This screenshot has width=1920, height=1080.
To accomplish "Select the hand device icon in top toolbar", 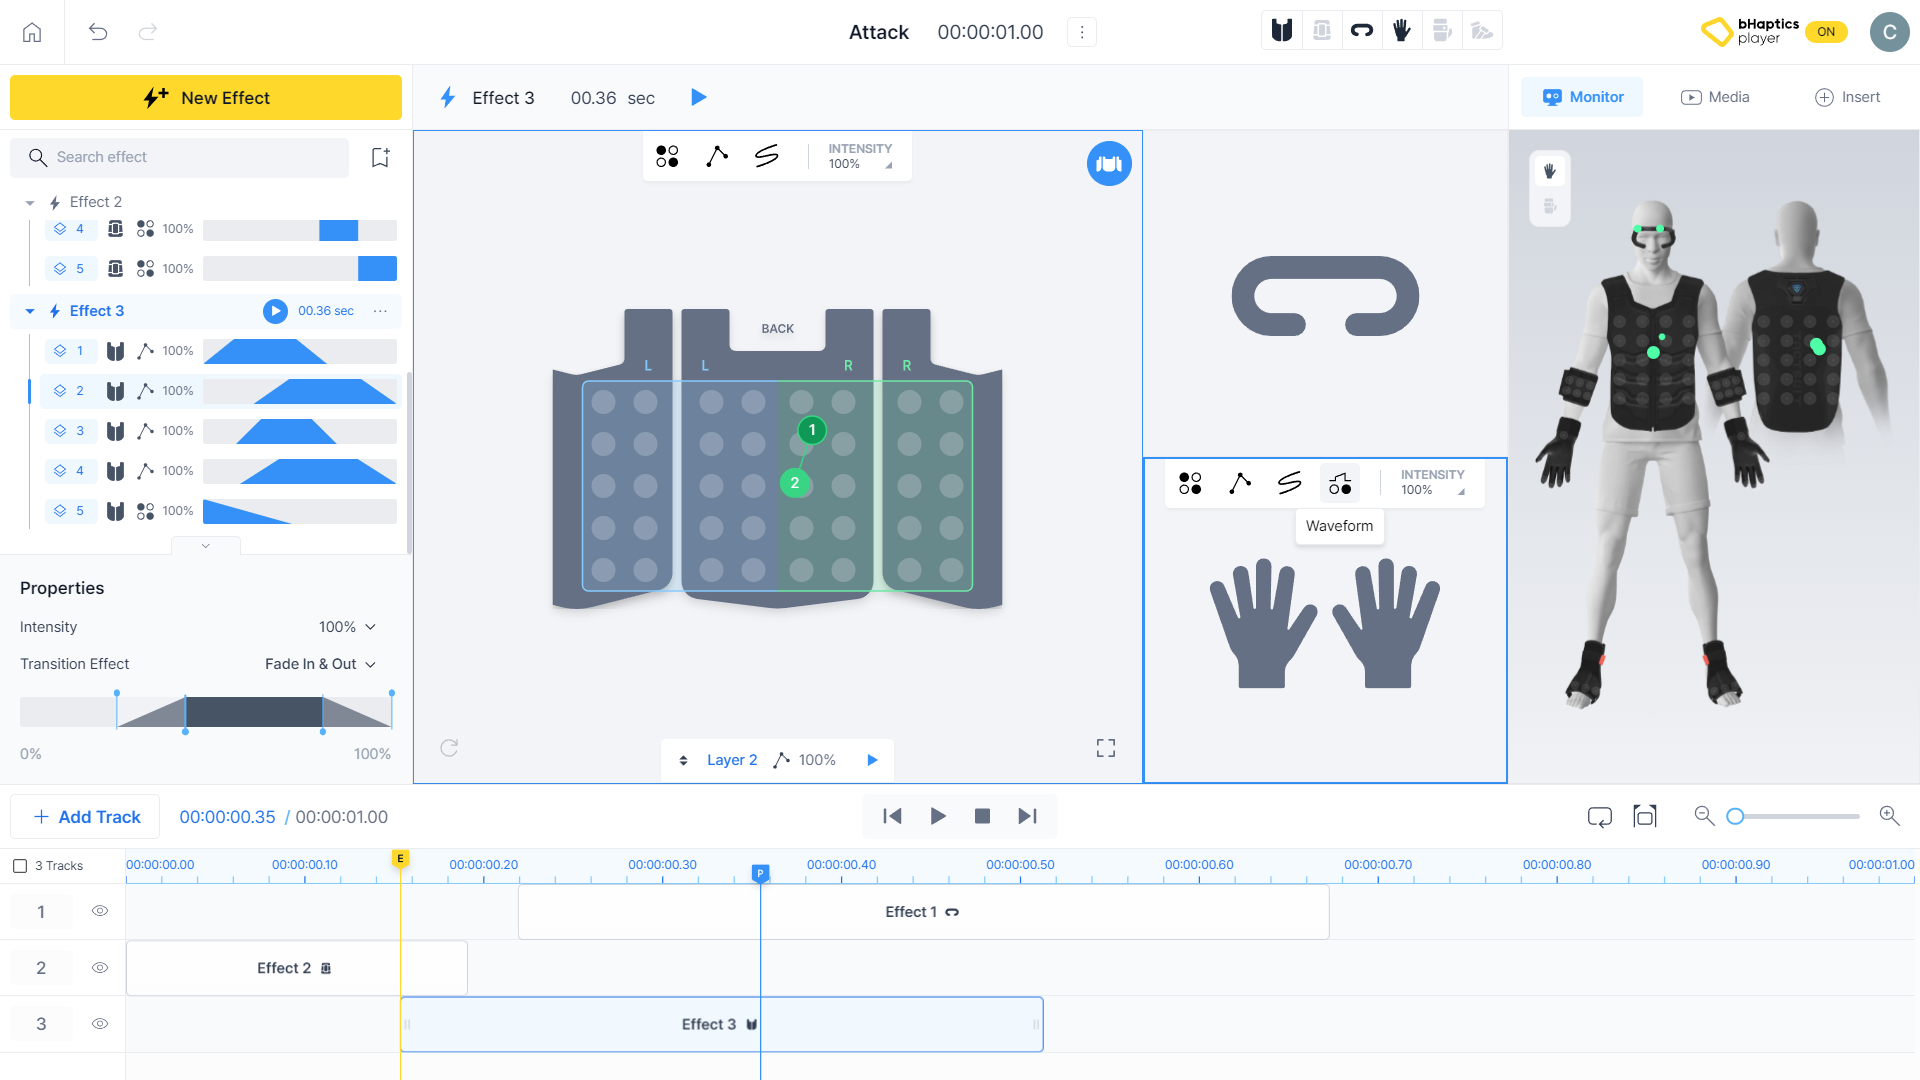I will click(1442, 31).
